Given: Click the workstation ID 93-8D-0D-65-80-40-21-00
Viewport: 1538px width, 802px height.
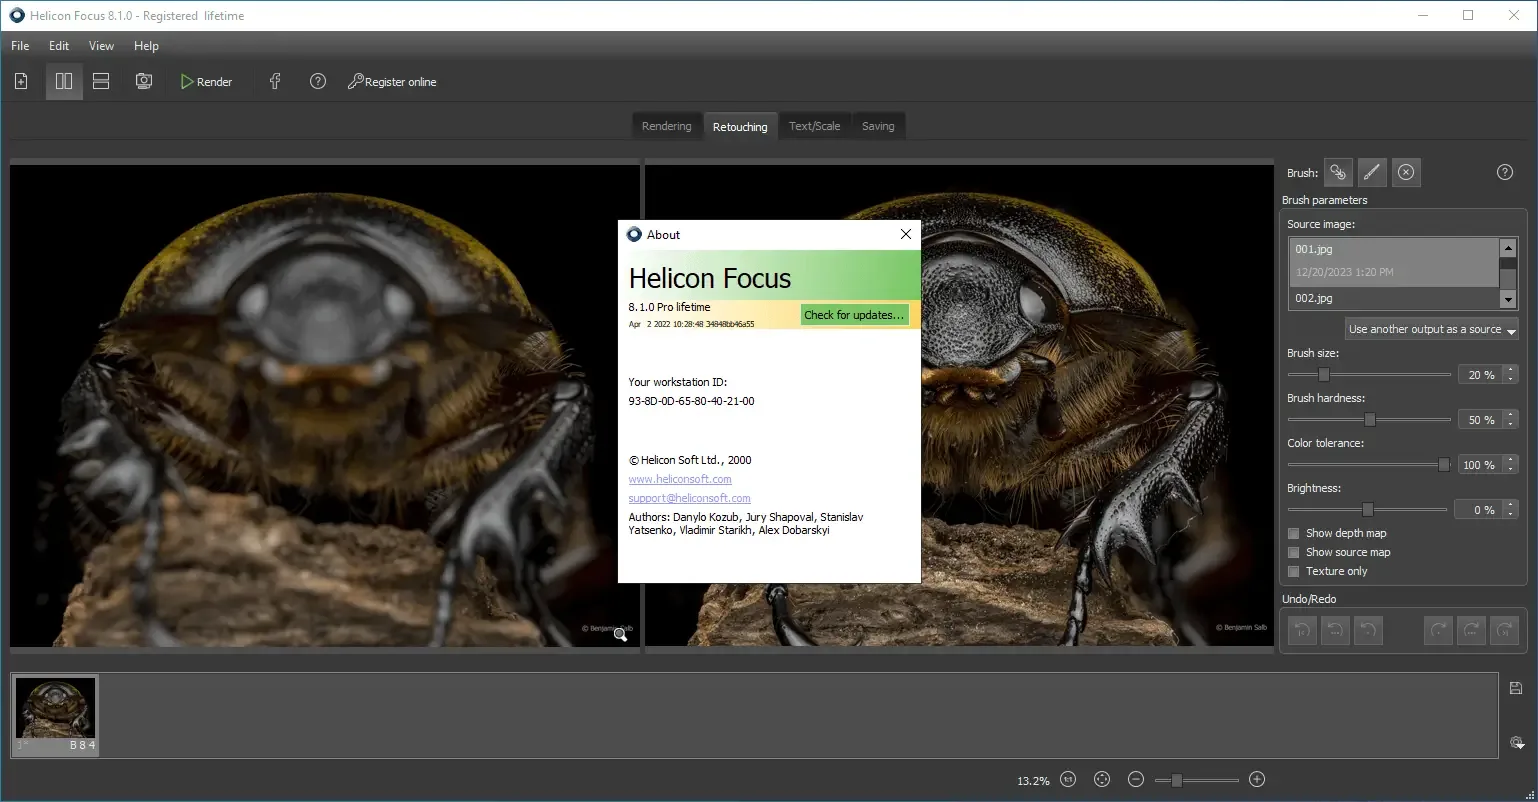Looking at the screenshot, I should 691,401.
